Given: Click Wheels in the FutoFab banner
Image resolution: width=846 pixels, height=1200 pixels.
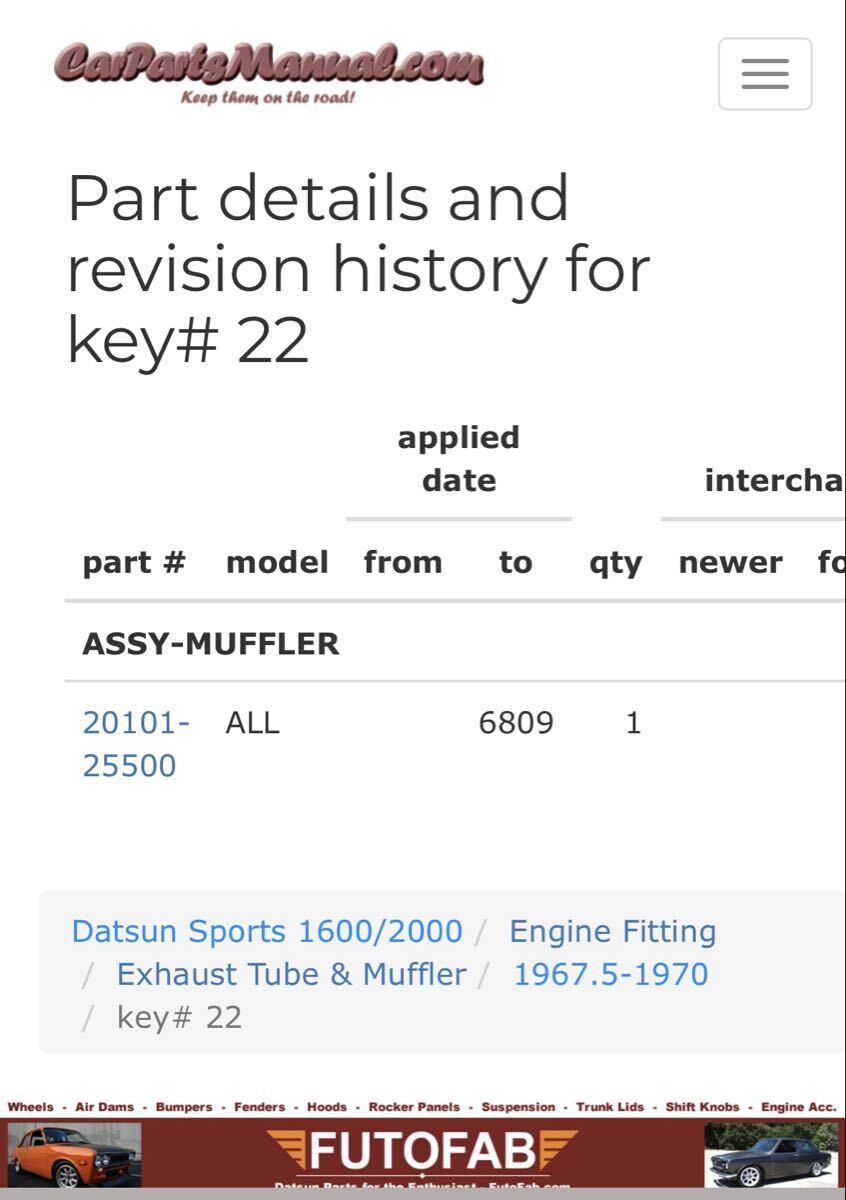Looking at the screenshot, I should tap(31, 1107).
